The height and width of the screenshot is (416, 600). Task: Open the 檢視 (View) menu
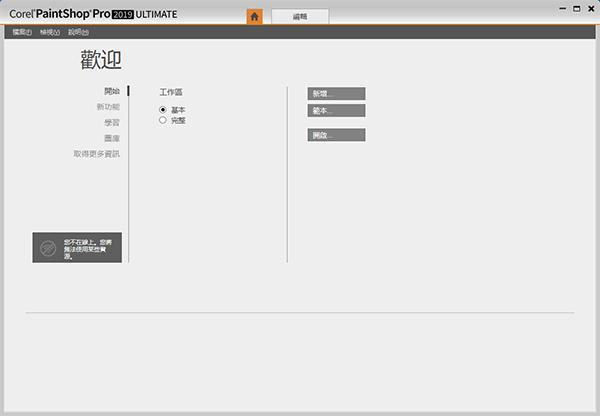coord(50,32)
